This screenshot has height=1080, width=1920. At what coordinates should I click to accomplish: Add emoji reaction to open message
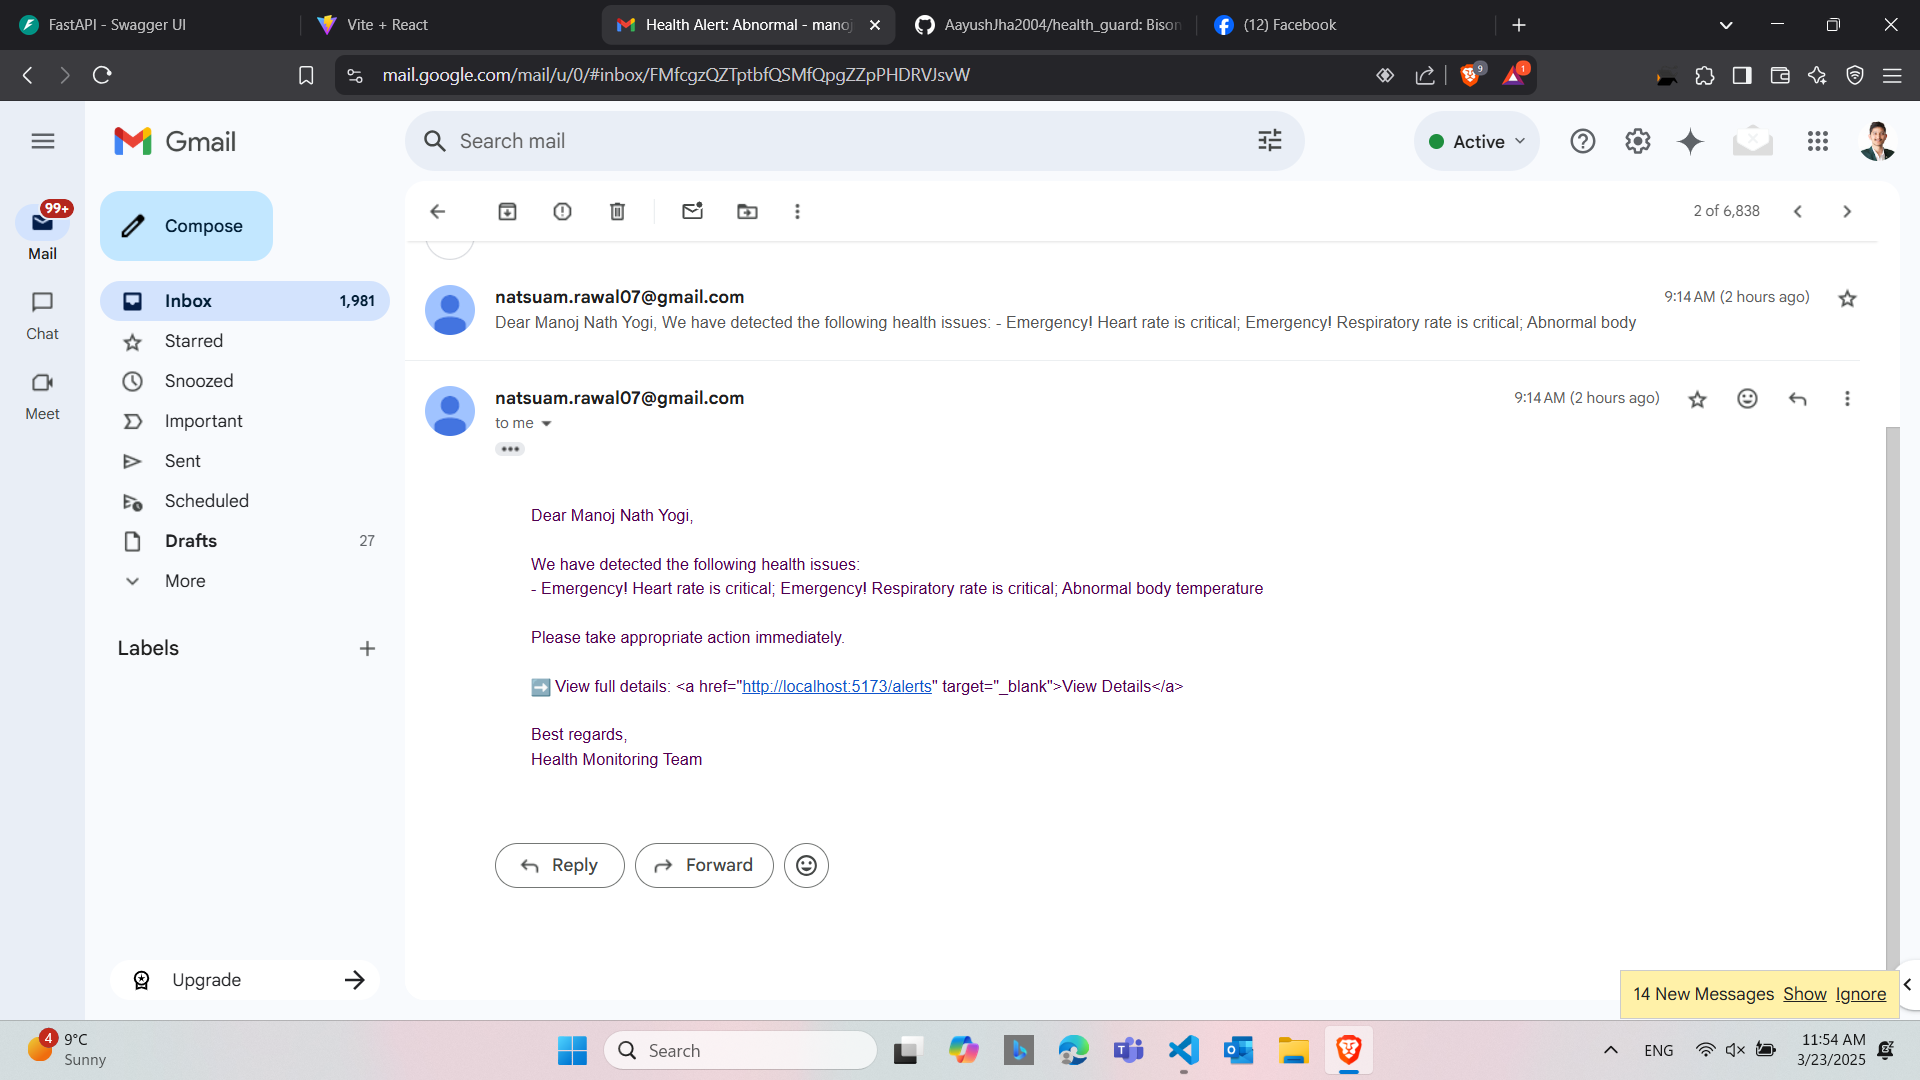[x=1746, y=398]
